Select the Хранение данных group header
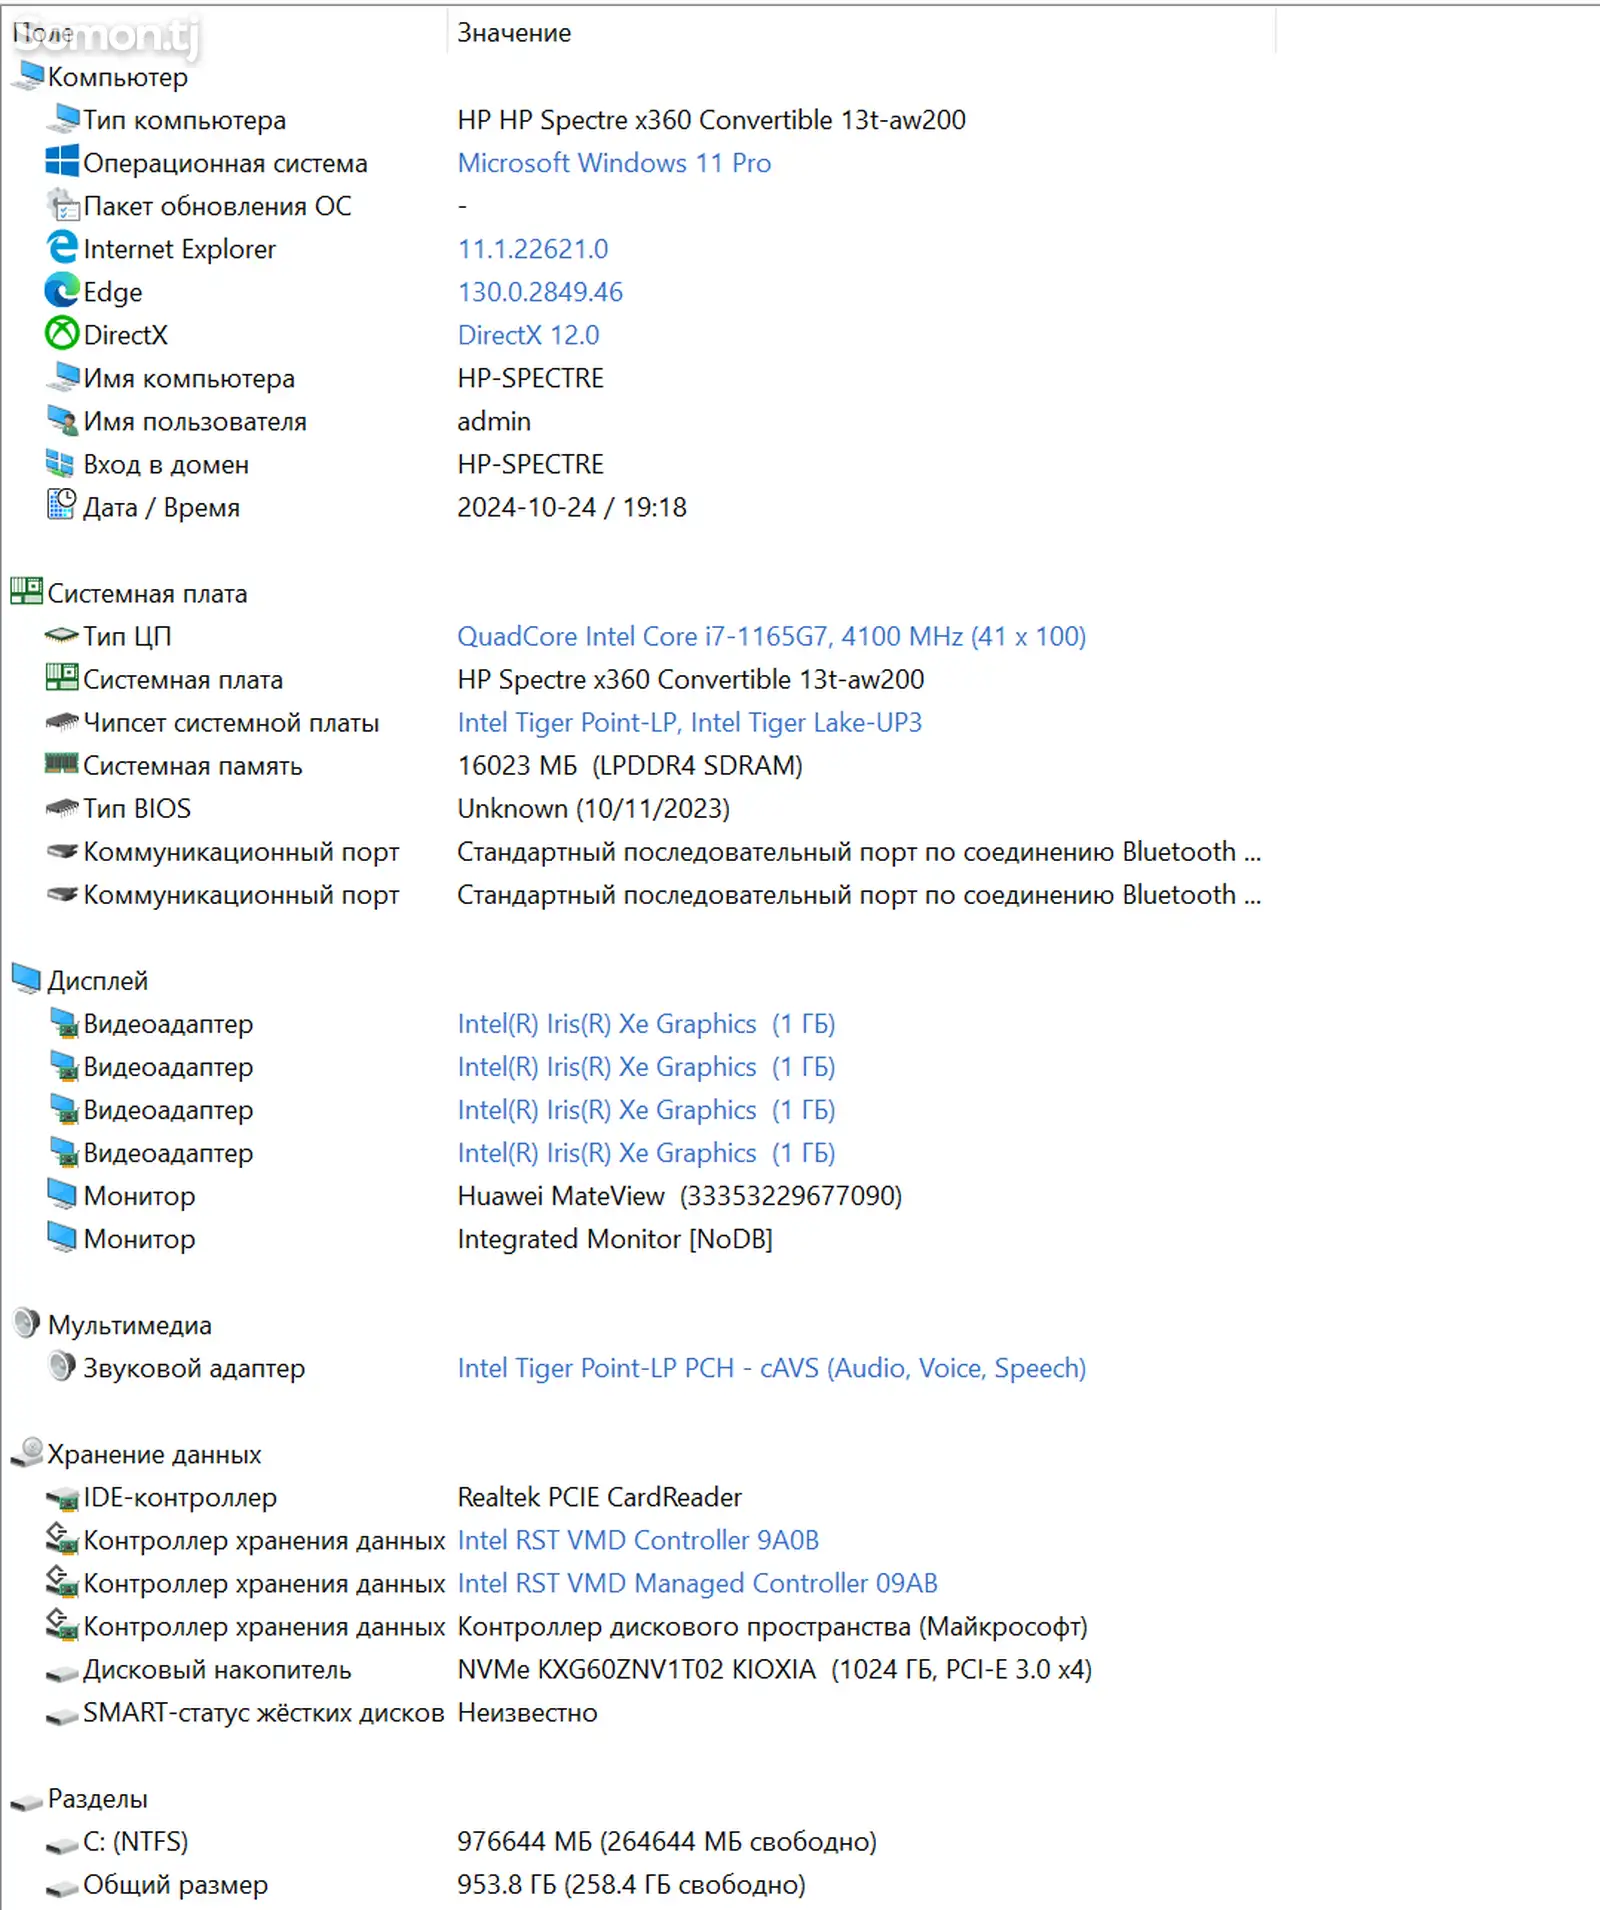This screenshot has width=1600, height=1910. 154,1454
